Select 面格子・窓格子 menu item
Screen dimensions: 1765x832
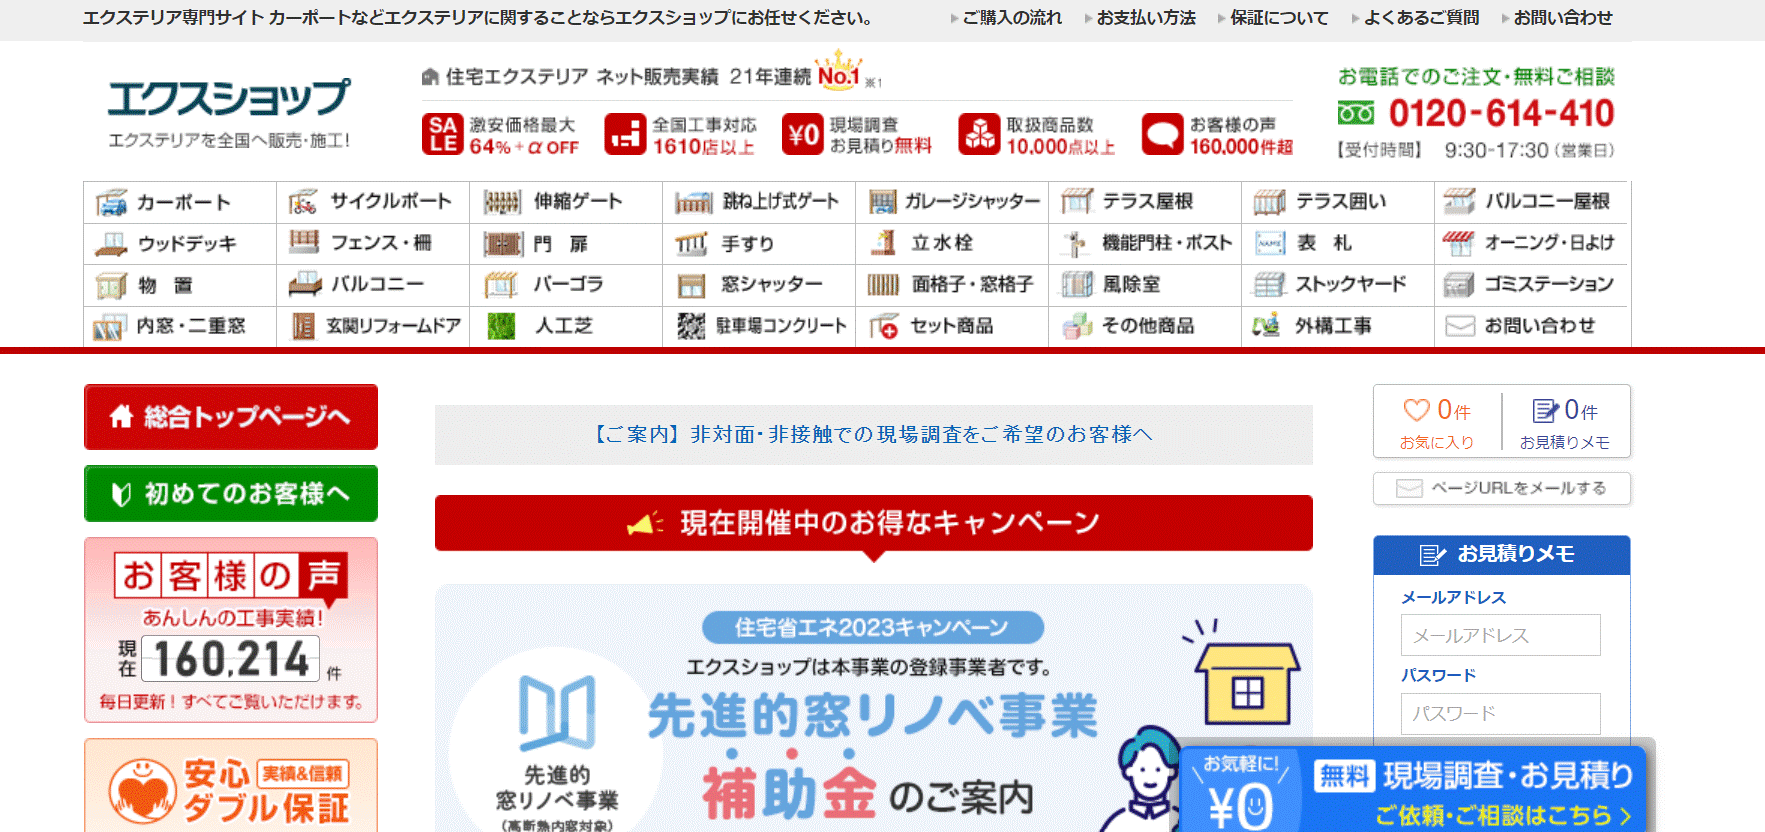tap(952, 284)
